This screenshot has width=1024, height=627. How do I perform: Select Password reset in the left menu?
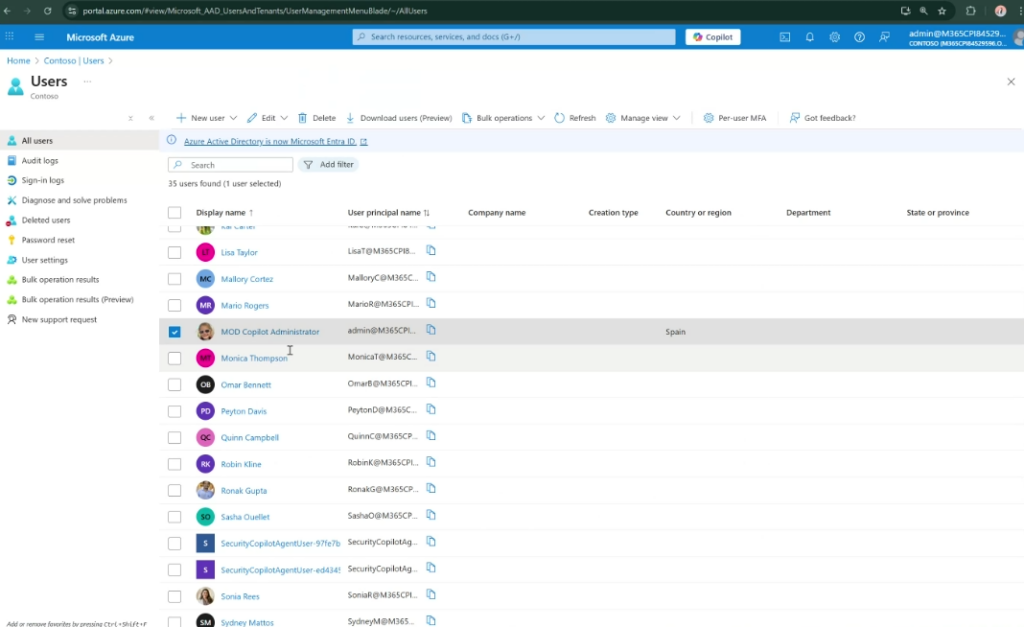tap(48, 240)
